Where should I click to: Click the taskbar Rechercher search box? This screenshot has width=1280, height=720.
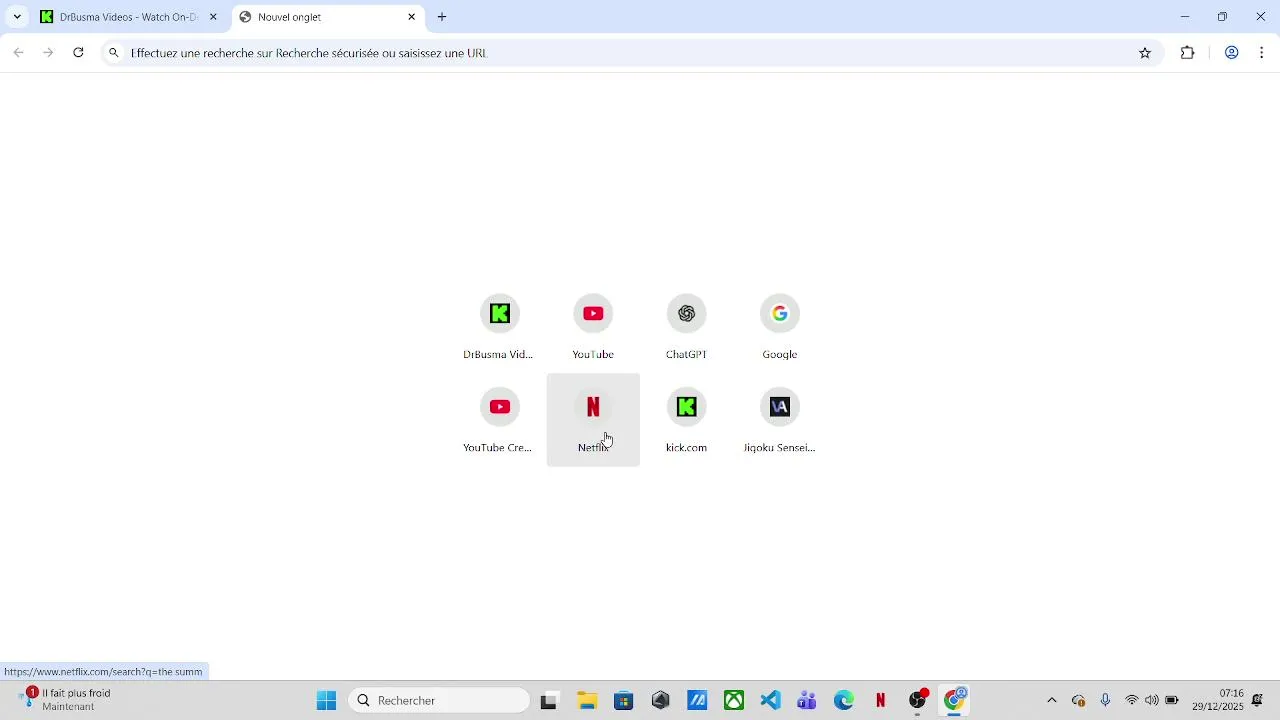[439, 701]
